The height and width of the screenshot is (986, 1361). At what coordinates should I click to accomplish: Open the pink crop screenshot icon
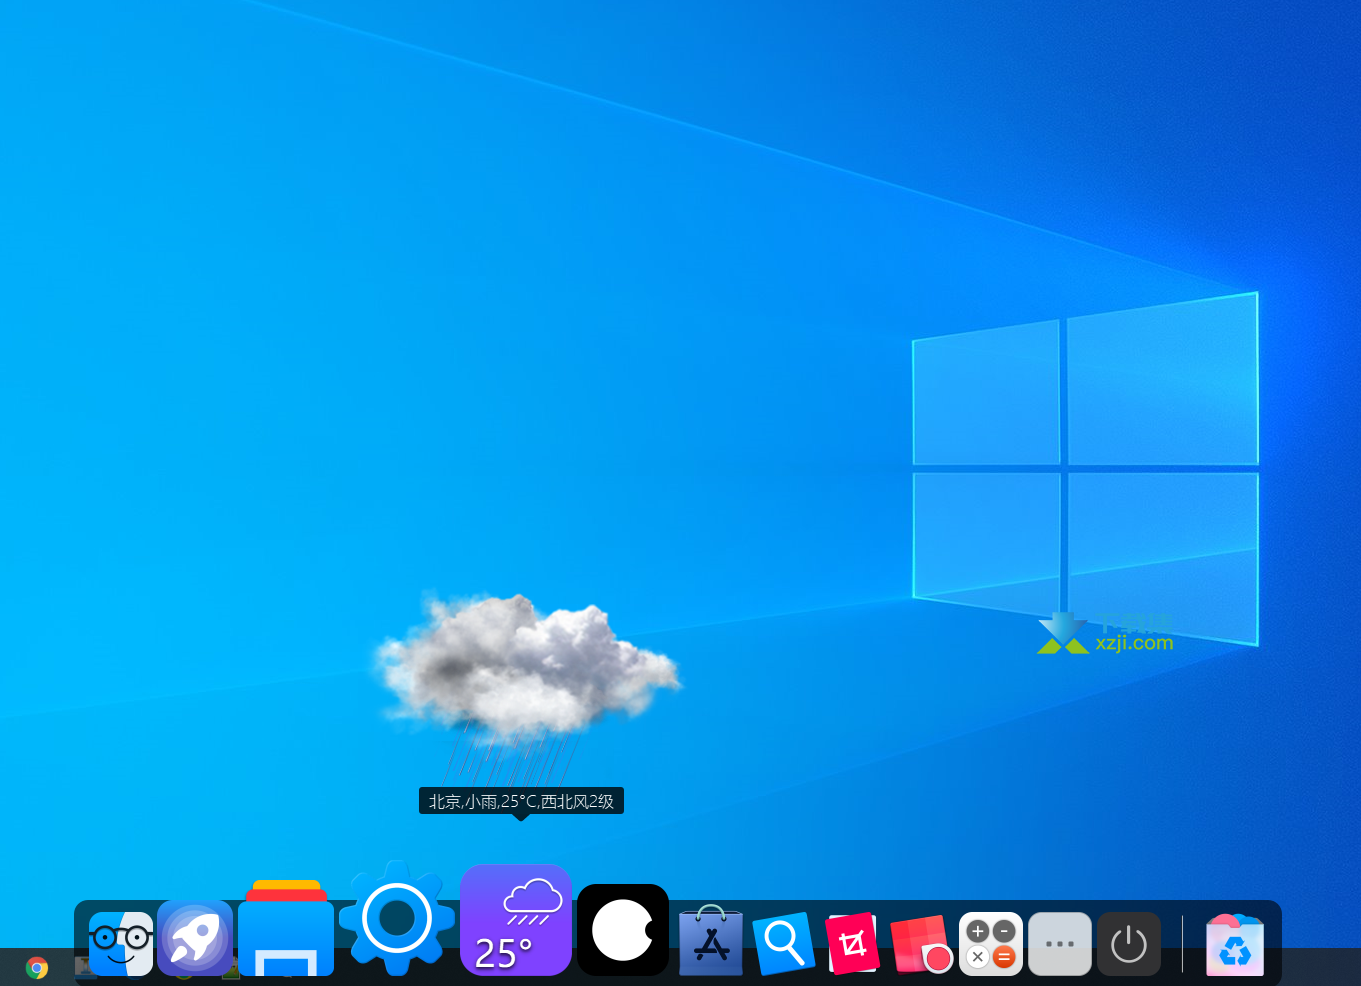[x=852, y=943]
